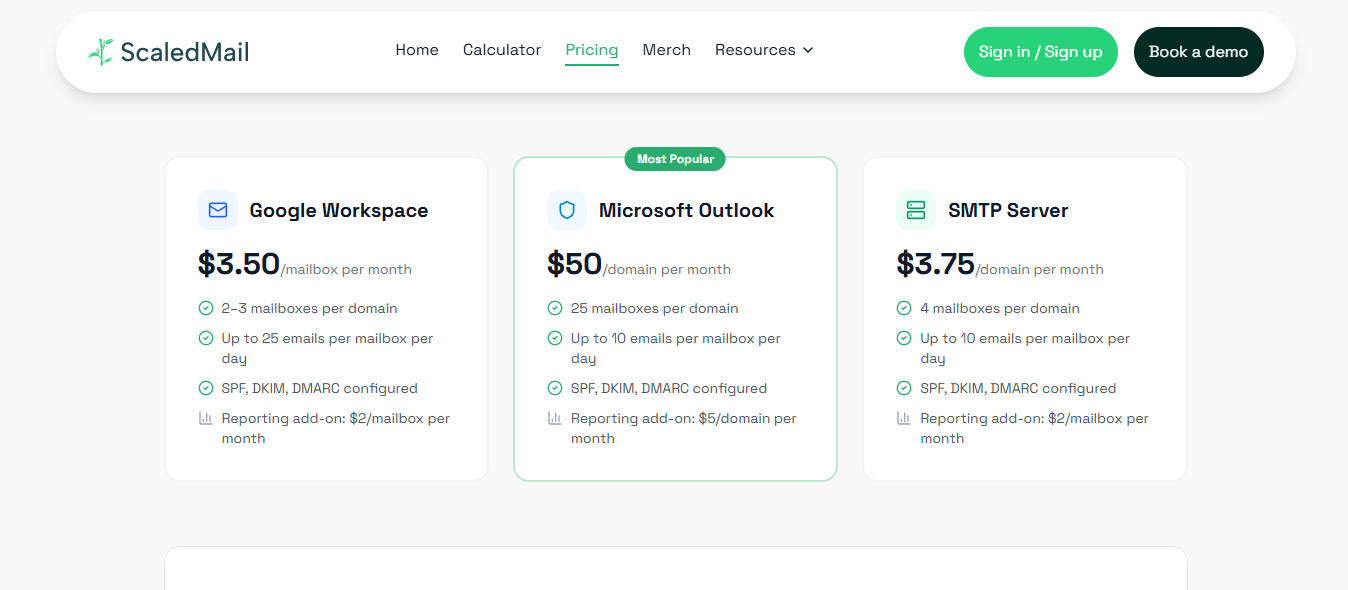
Task: Click '/domain per month' beside $50
Action: click(667, 269)
